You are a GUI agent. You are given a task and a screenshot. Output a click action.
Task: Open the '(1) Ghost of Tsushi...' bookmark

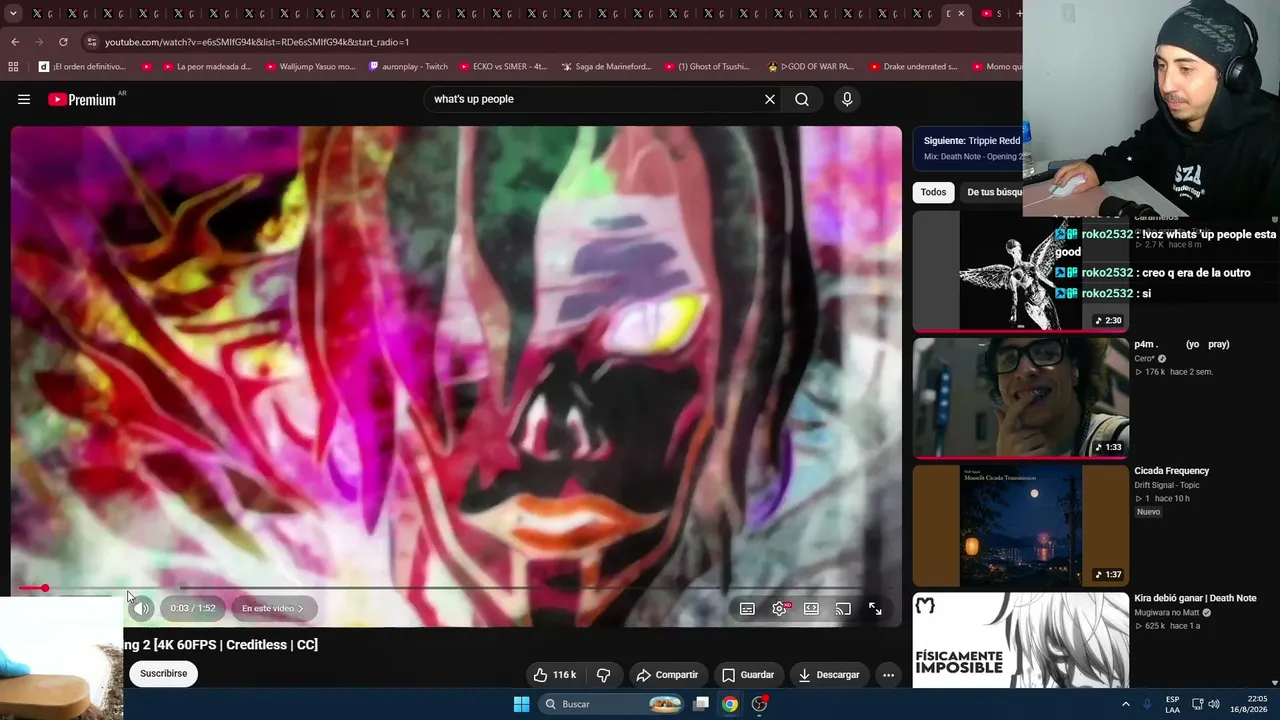click(707, 67)
